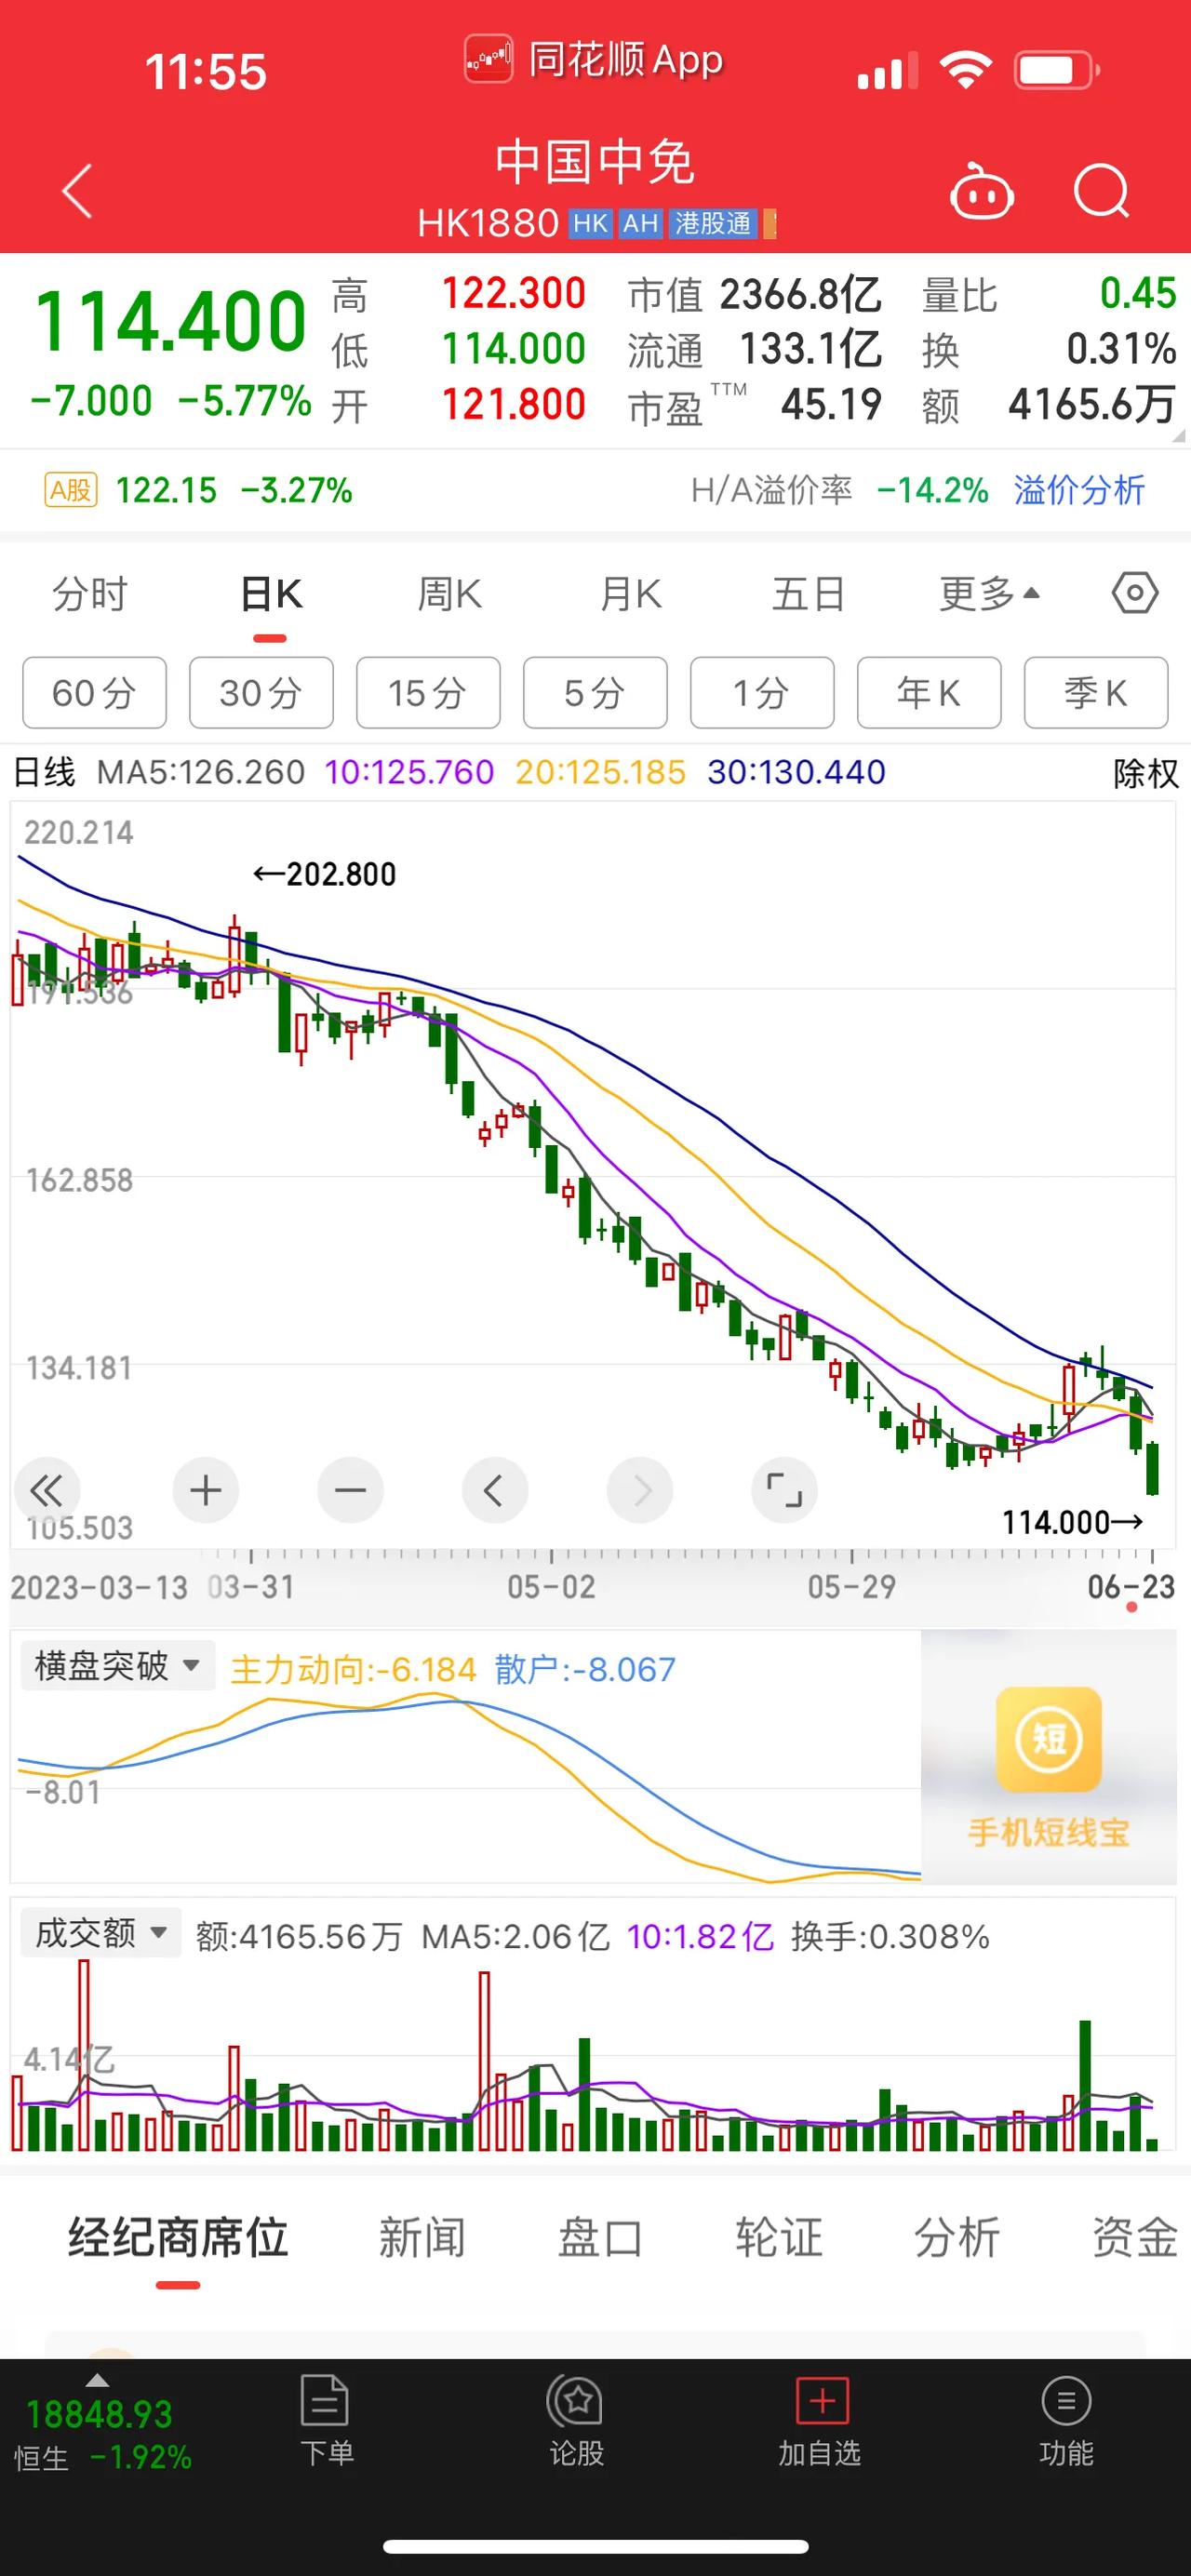1191x2576 pixels.
Task: Move chart to earlier dates
Action: click(x=494, y=1491)
